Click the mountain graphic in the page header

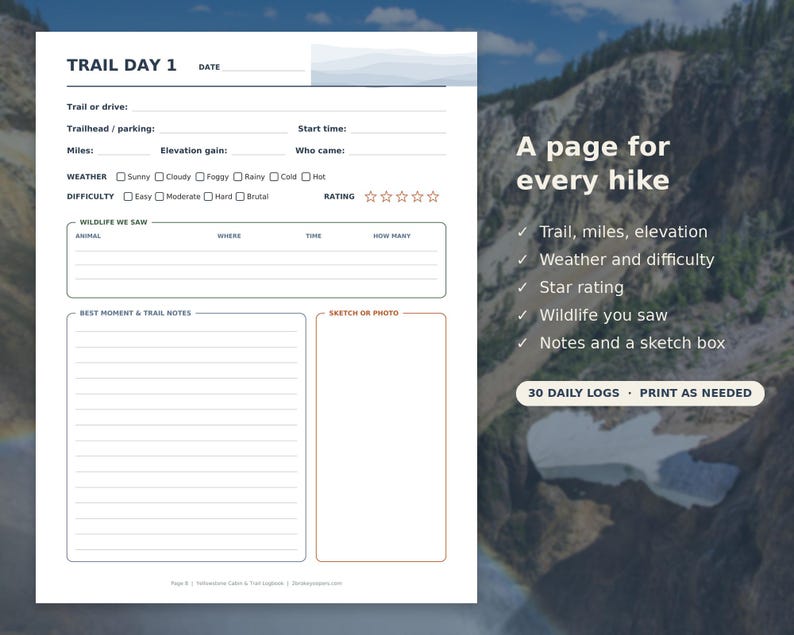tap(393, 65)
